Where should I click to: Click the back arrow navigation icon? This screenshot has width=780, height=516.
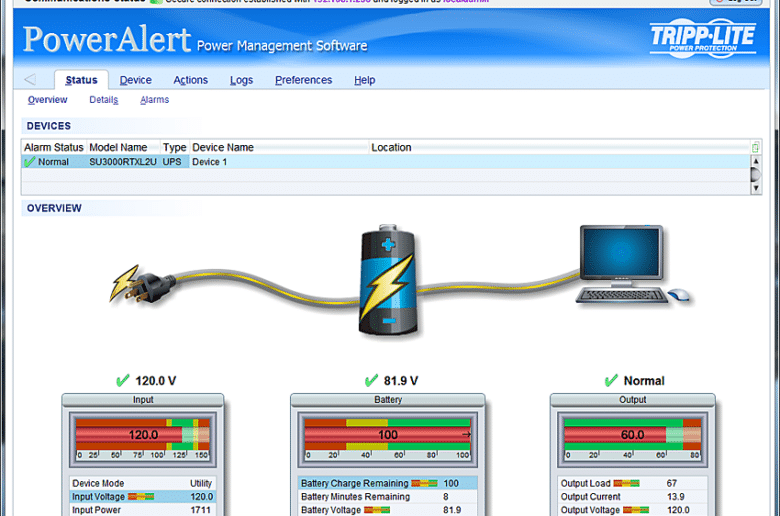click(x=30, y=79)
